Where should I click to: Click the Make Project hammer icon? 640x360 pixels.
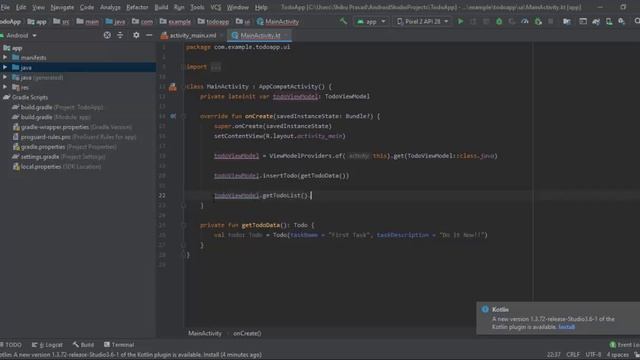coord(343,21)
